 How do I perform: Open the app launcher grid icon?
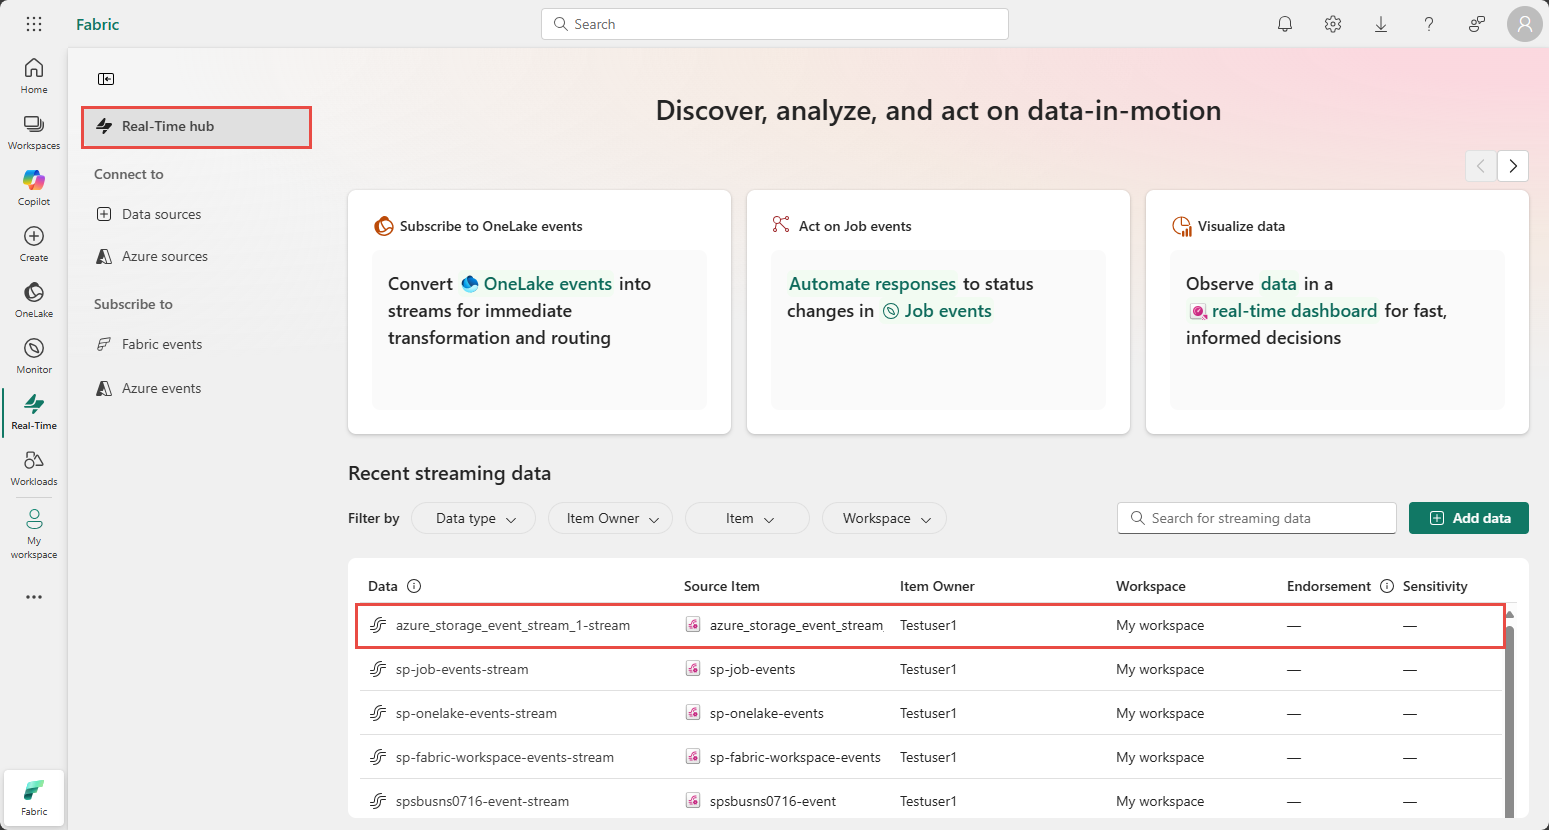(x=34, y=24)
